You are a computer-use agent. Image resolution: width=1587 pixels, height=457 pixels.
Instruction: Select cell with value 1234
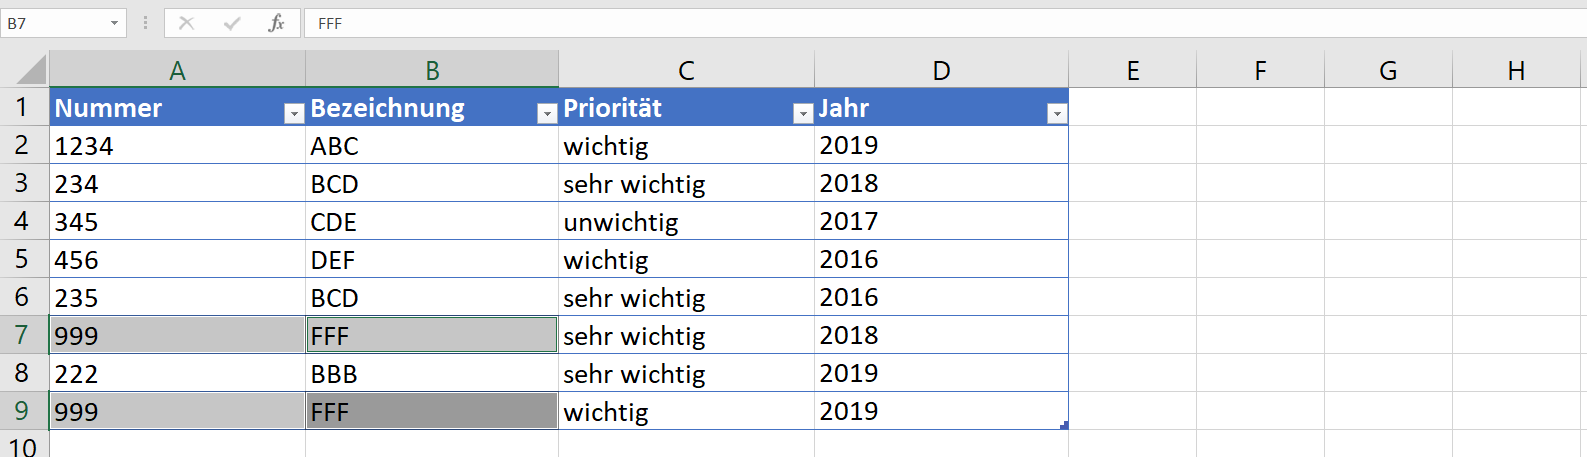pyautogui.click(x=177, y=146)
